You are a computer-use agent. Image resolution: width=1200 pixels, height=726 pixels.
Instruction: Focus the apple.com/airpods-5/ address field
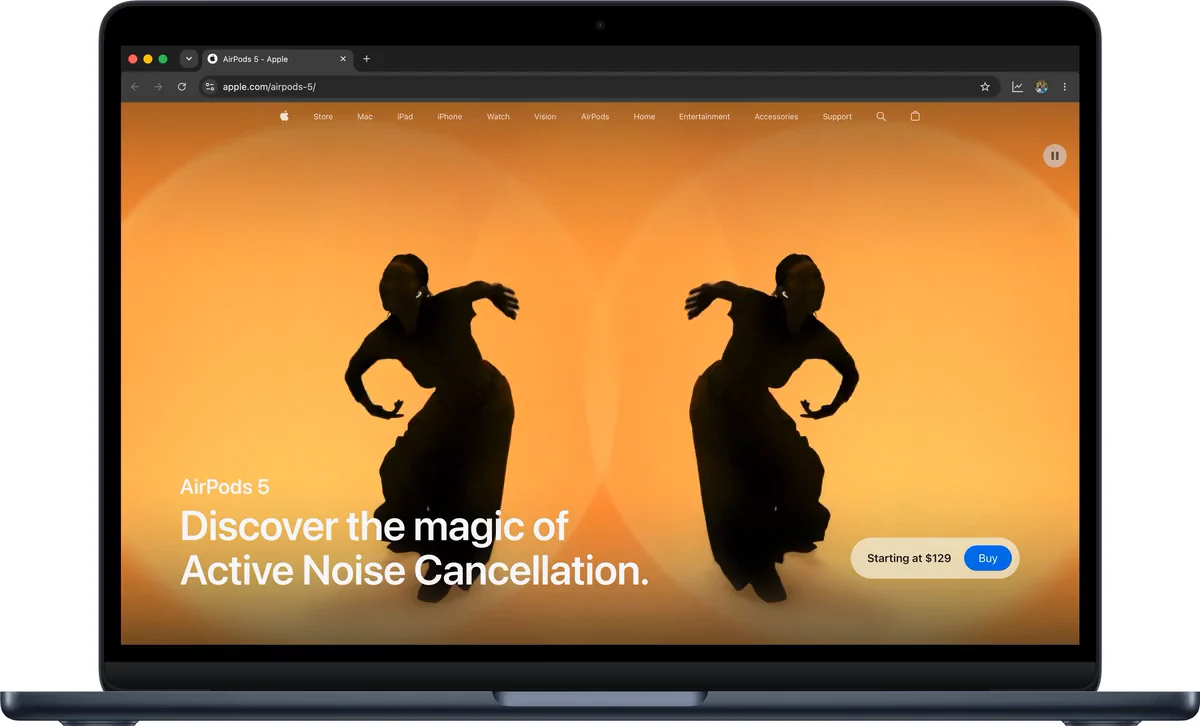click(598, 87)
